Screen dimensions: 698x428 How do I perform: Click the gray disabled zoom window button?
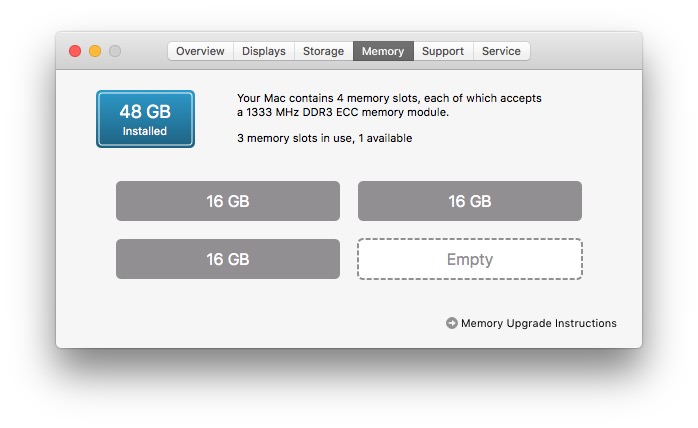point(115,51)
